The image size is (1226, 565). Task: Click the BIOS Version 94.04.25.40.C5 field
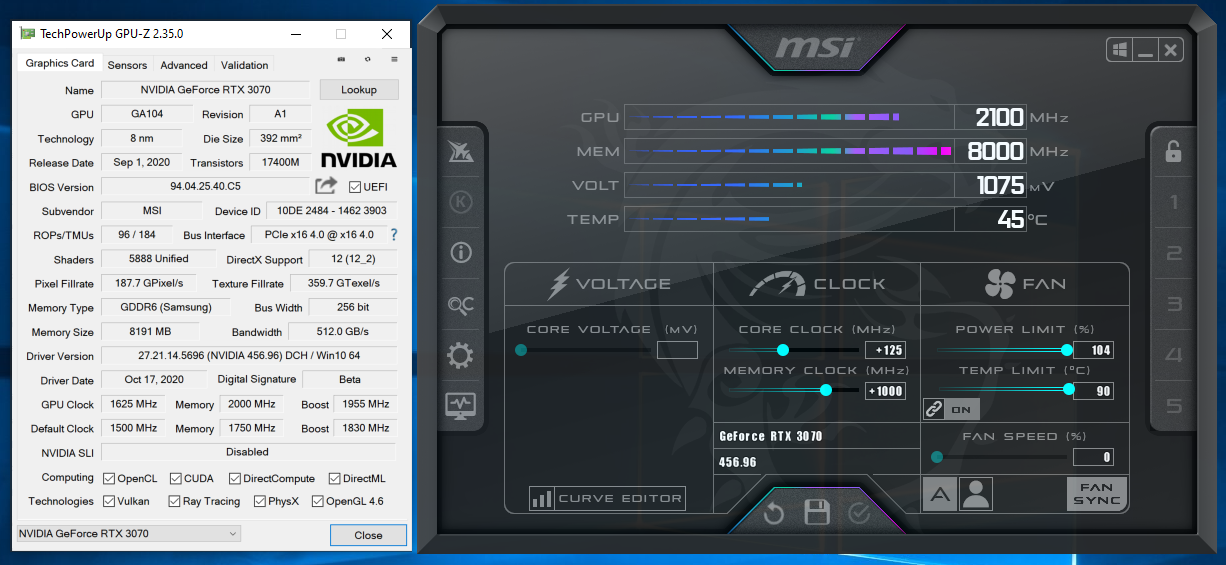pos(205,186)
